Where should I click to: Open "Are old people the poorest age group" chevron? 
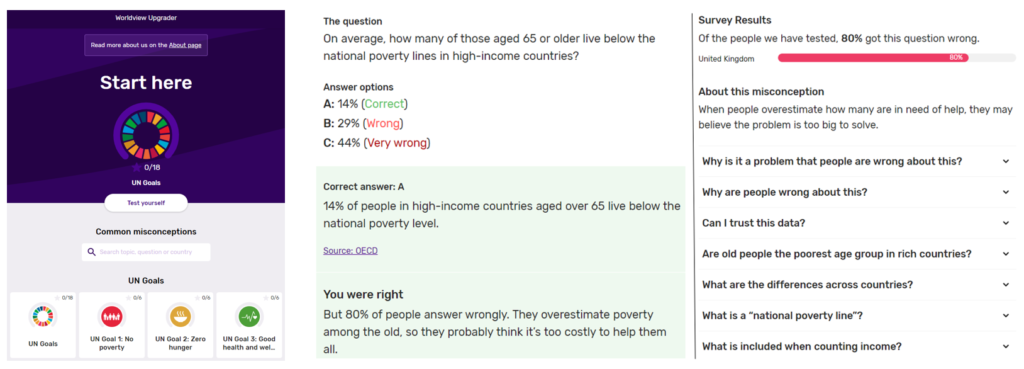coord(1006,253)
